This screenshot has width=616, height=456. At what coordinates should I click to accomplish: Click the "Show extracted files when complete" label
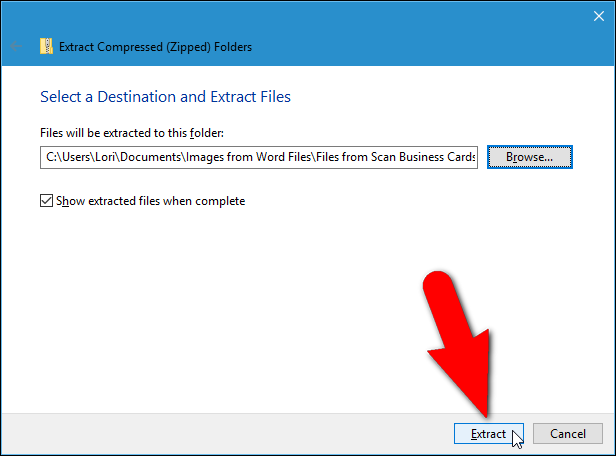(x=150, y=201)
